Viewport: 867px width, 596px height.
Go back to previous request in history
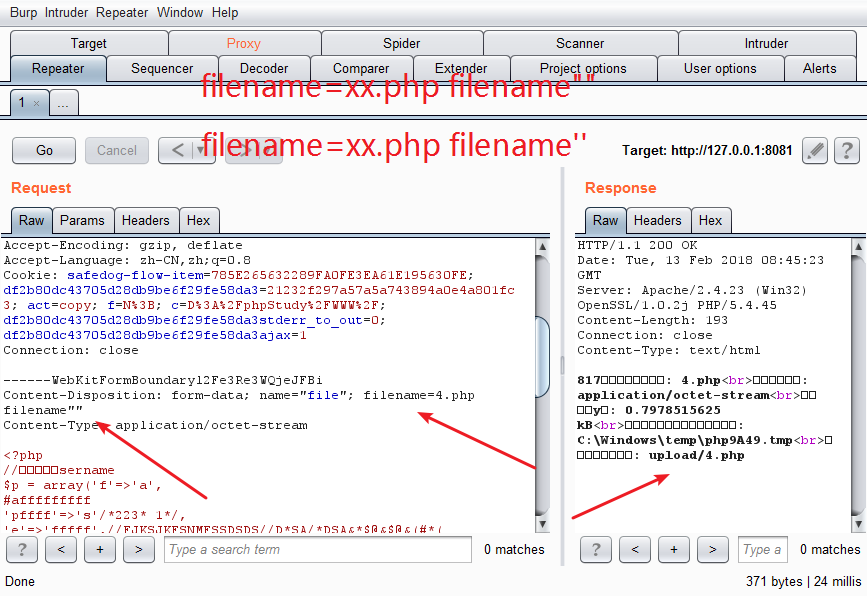pyautogui.click(x=177, y=150)
